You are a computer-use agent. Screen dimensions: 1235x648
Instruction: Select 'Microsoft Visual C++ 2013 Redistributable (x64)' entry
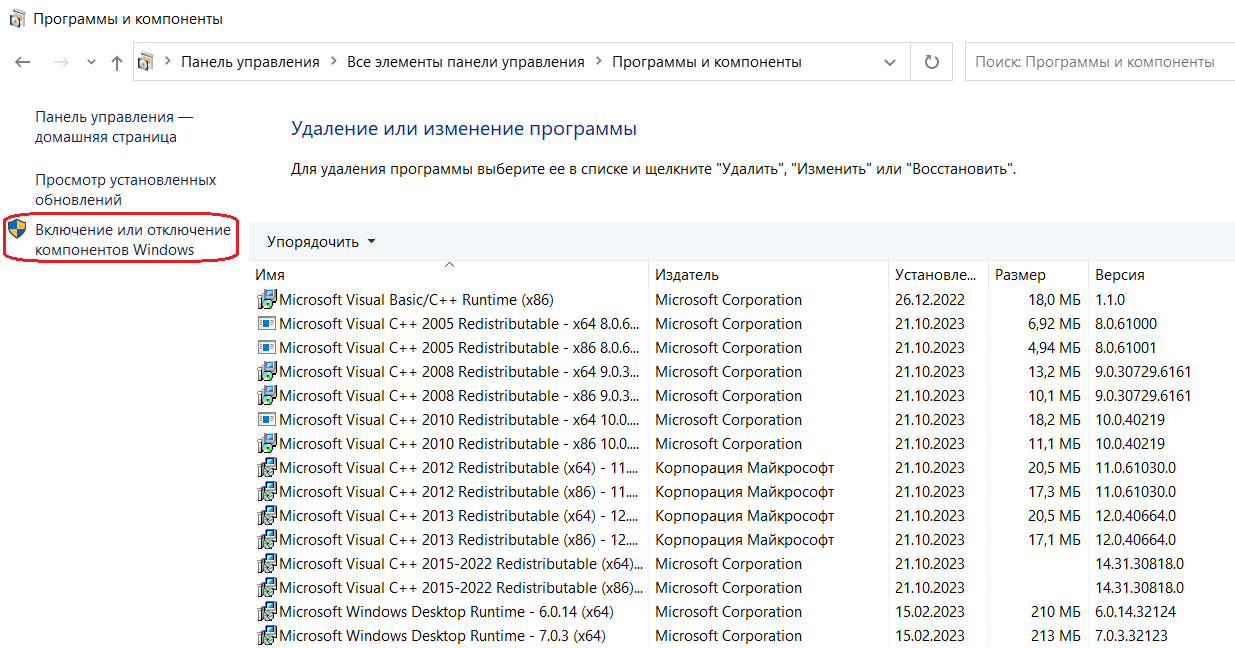click(459, 516)
